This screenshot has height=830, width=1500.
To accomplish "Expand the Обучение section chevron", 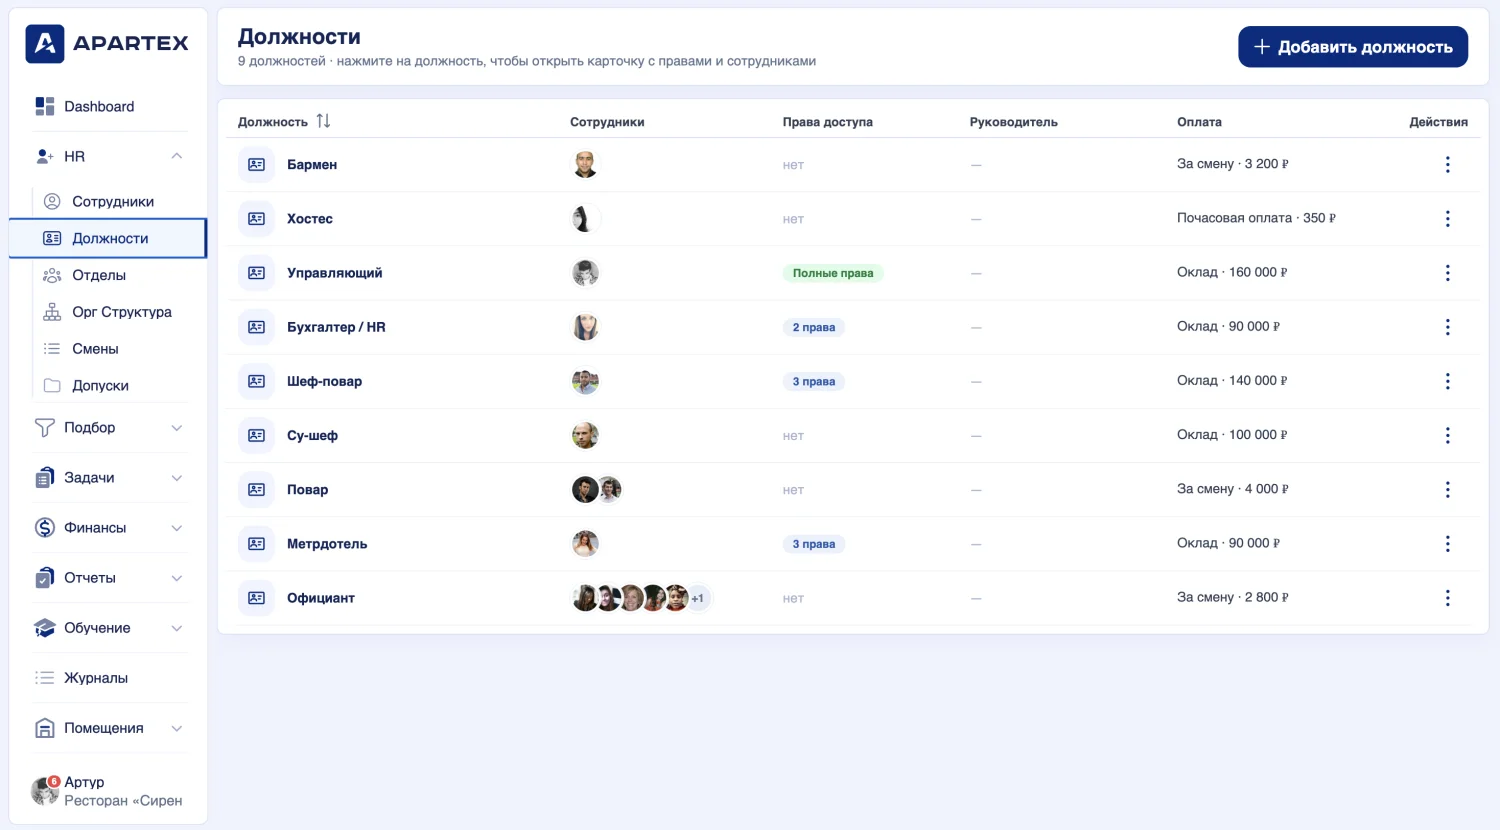I will pos(177,627).
